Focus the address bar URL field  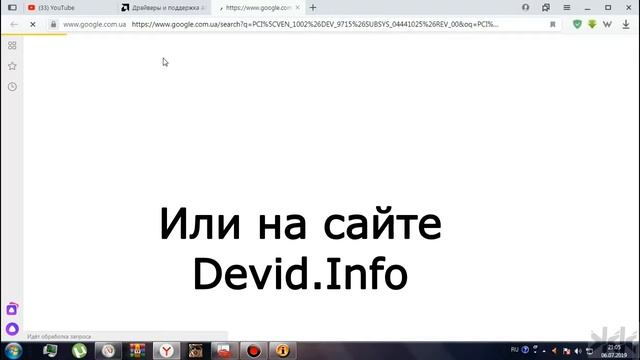click(x=315, y=24)
